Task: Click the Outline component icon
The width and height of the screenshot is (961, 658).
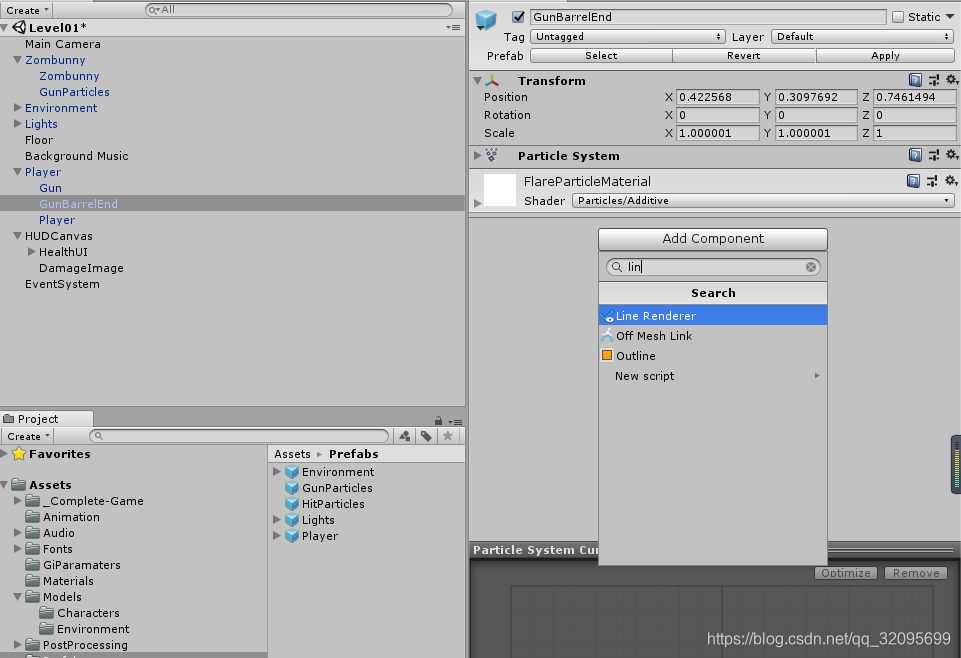Action: point(607,355)
